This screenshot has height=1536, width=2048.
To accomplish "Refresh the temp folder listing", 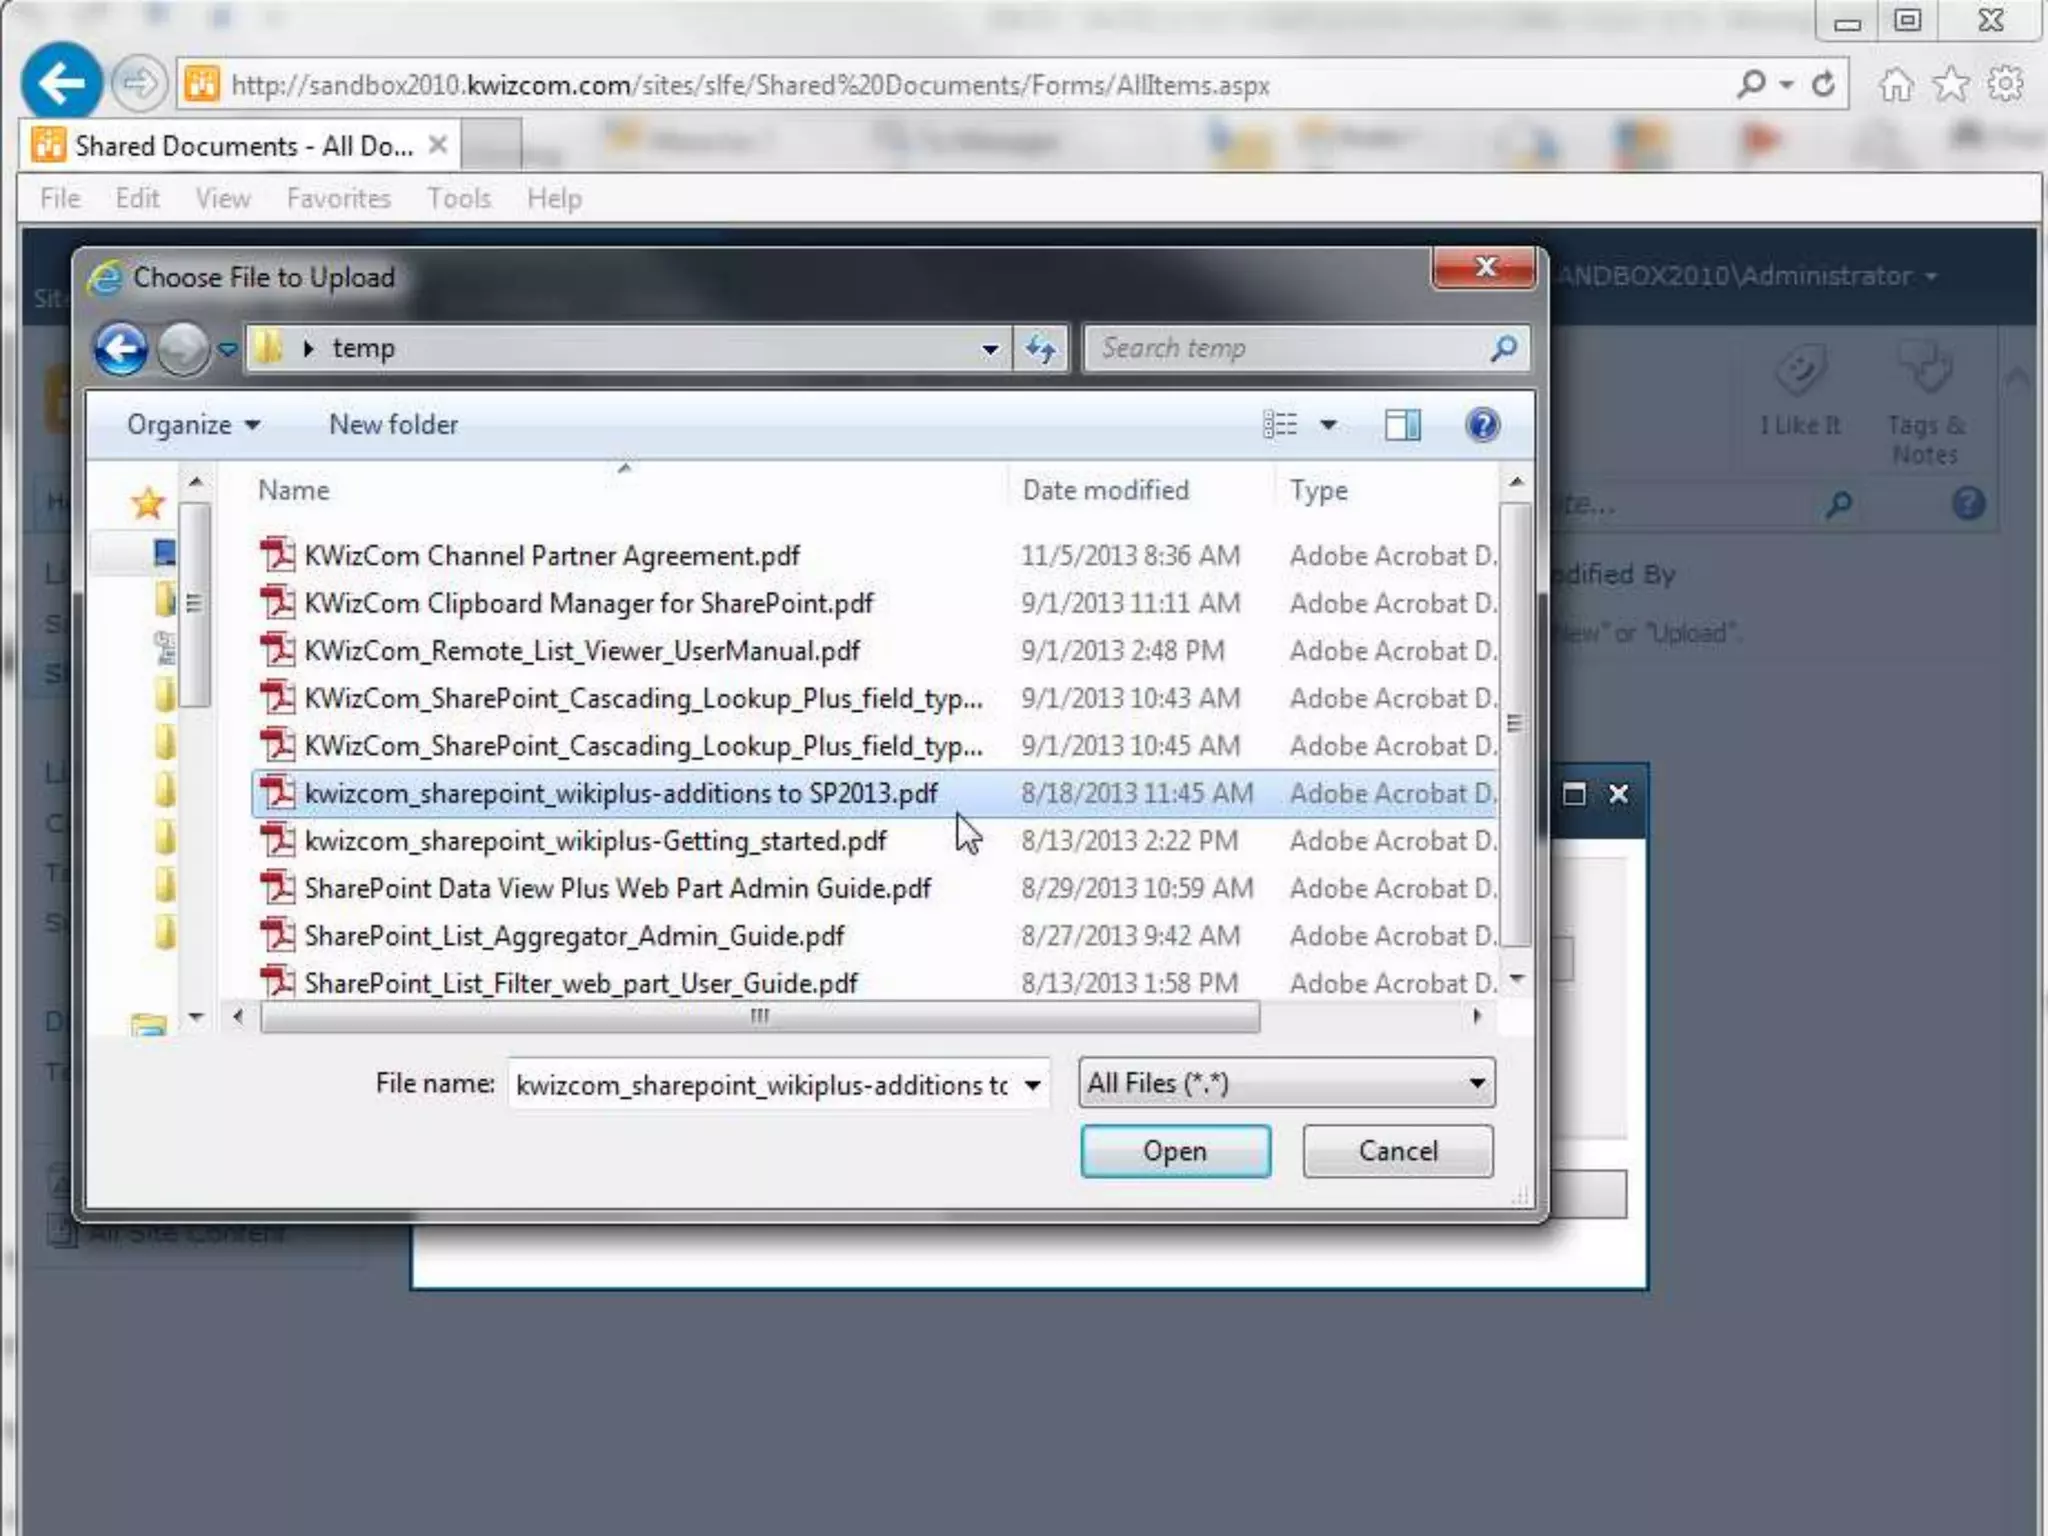I will (1040, 349).
